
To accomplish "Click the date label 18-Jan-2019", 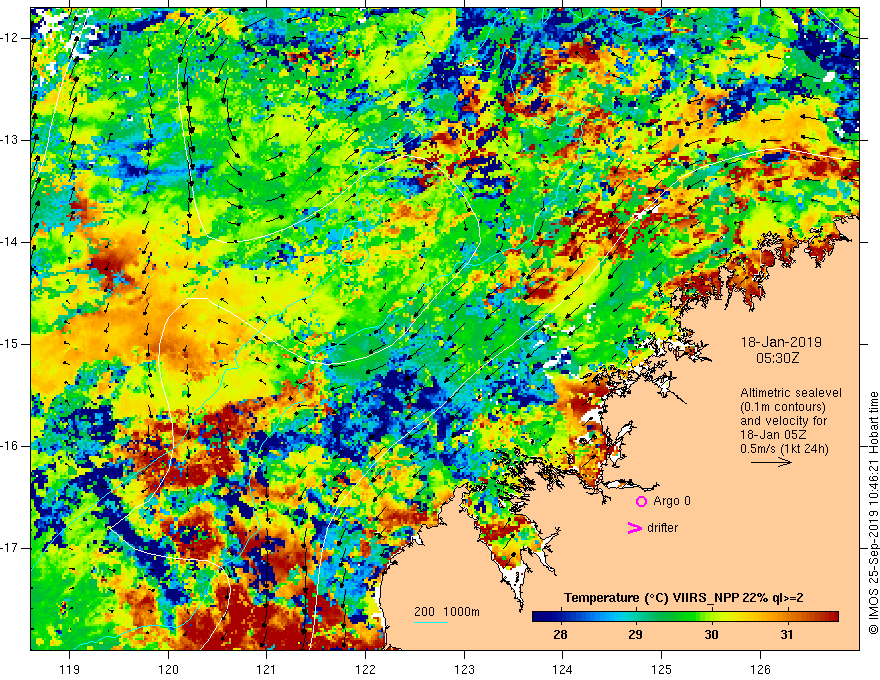I will [x=781, y=342].
